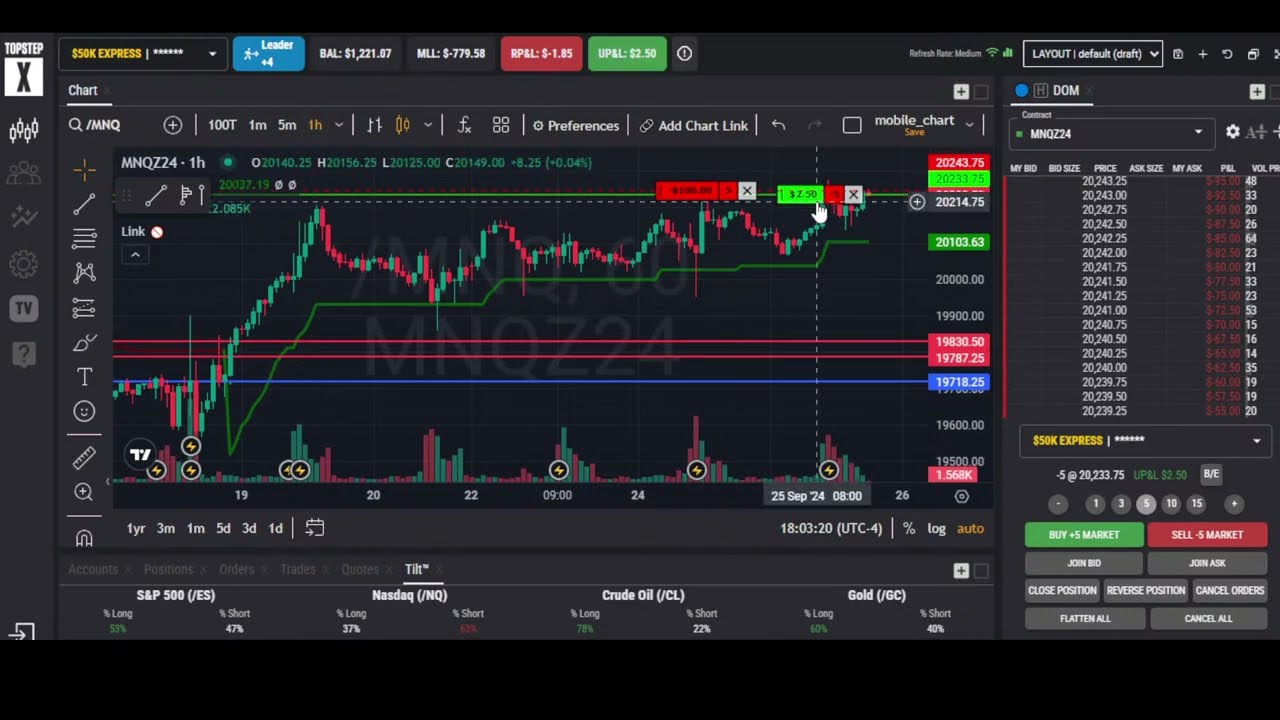Select contract quantity 1
This screenshot has width=1280, height=720.
point(1096,504)
